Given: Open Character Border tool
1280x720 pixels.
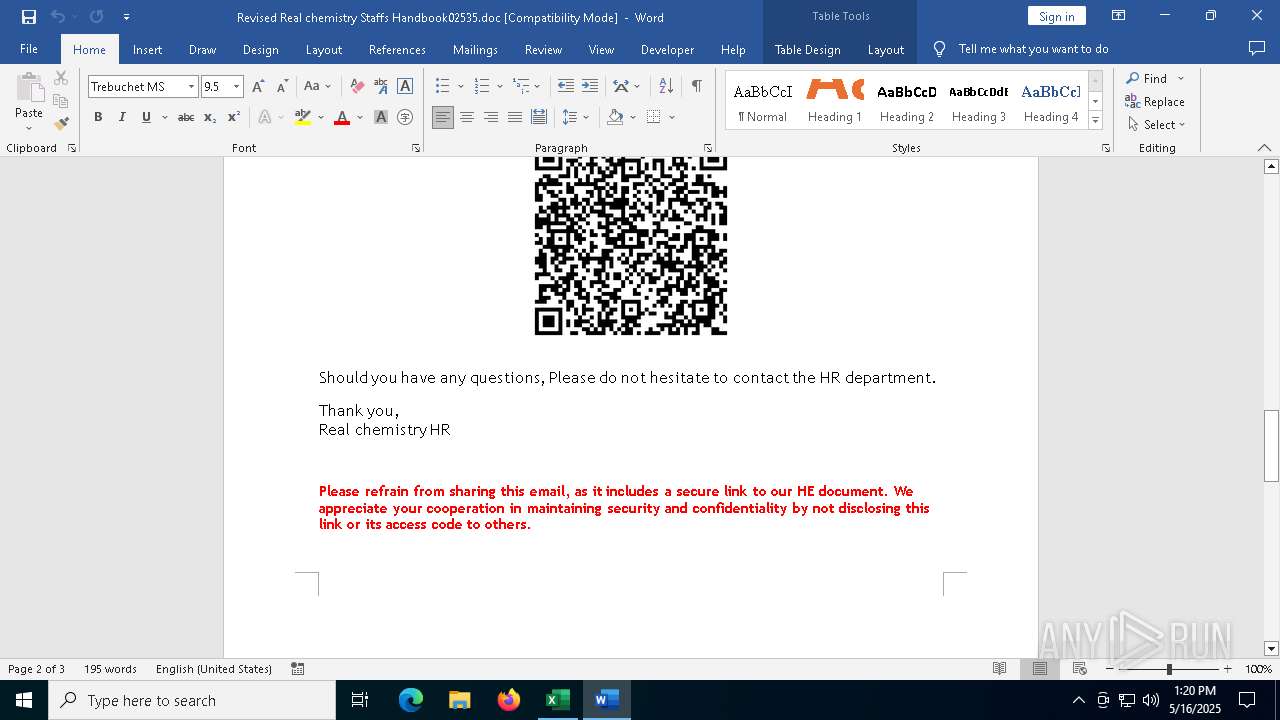Looking at the screenshot, I should click(x=405, y=87).
